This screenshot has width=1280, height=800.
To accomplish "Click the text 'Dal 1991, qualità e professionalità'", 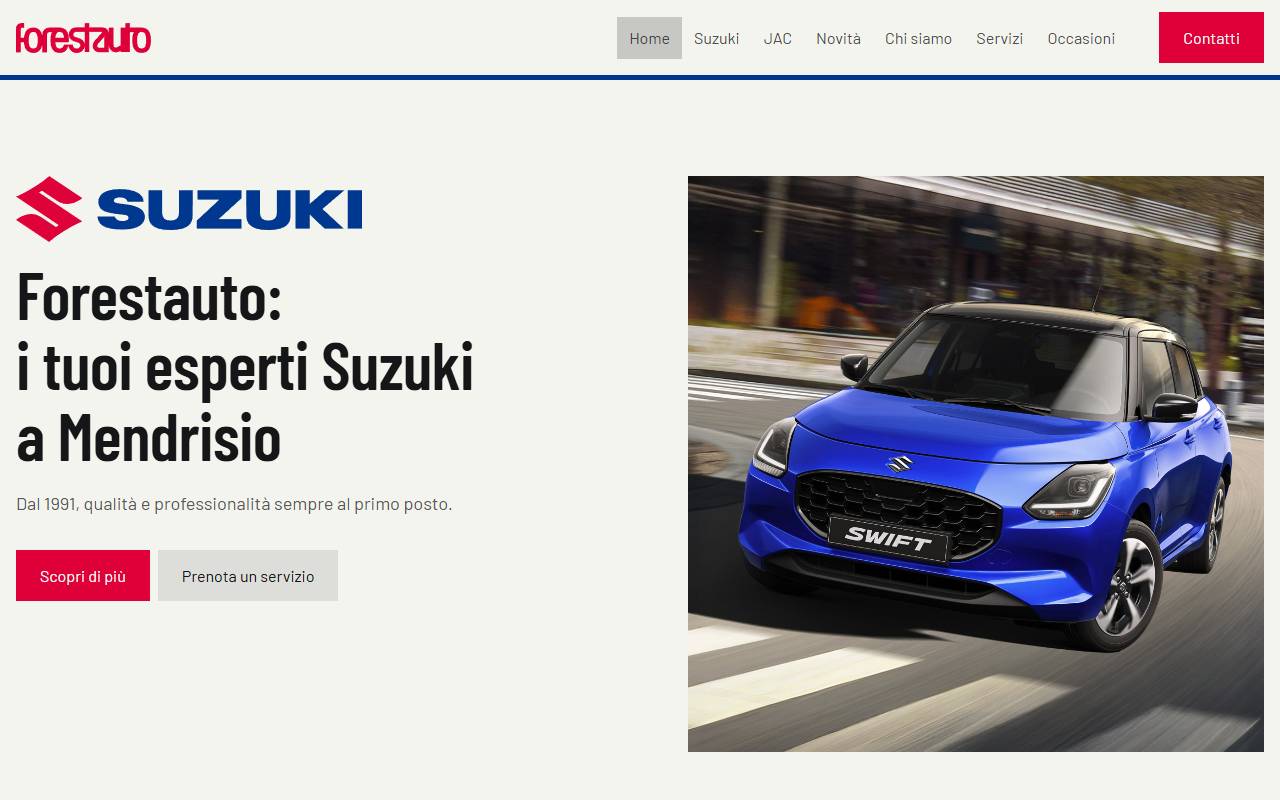I will [143, 504].
